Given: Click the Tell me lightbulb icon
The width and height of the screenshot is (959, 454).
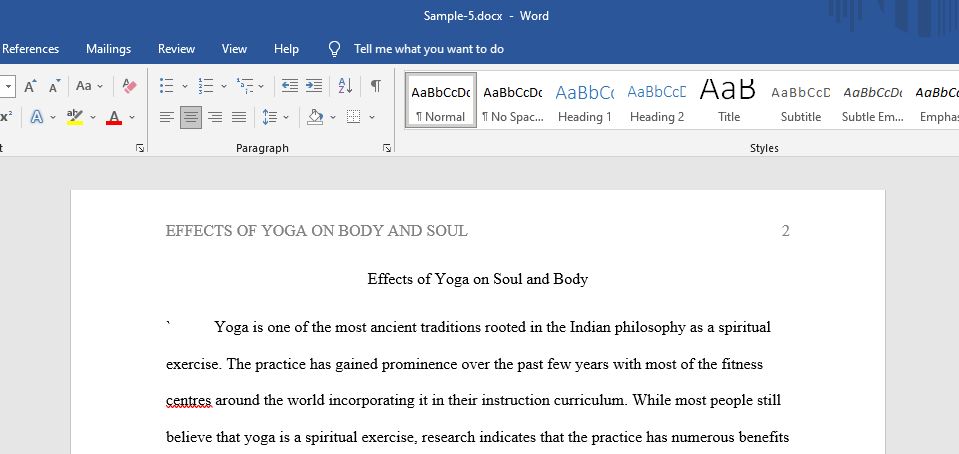Looking at the screenshot, I should pyautogui.click(x=335, y=49).
